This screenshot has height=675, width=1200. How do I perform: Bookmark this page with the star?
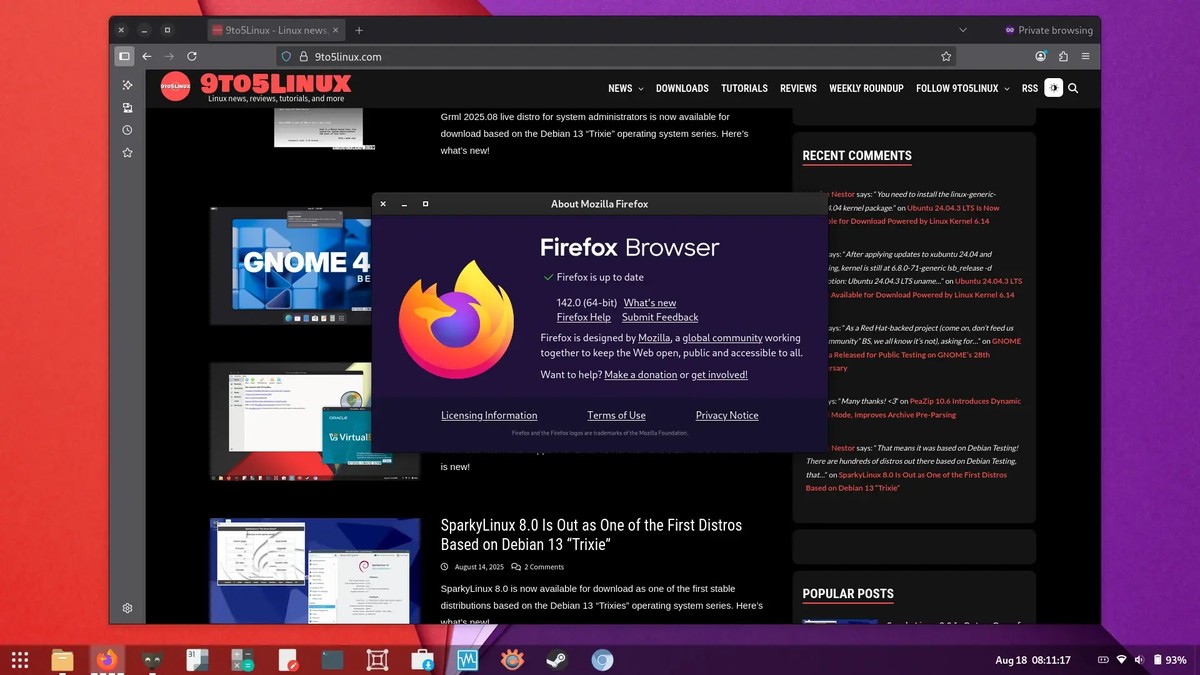pos(945,57)
